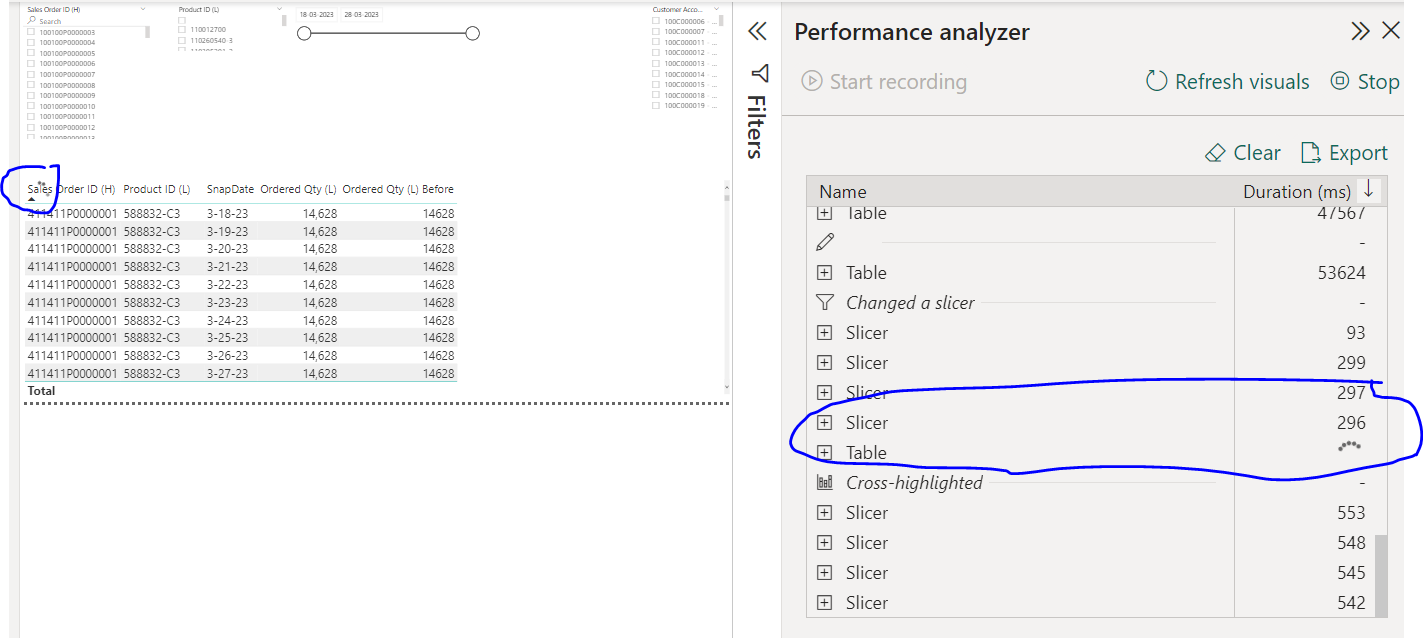Check the blank Product ID option
1423x638 pixels.
point(182,20)
